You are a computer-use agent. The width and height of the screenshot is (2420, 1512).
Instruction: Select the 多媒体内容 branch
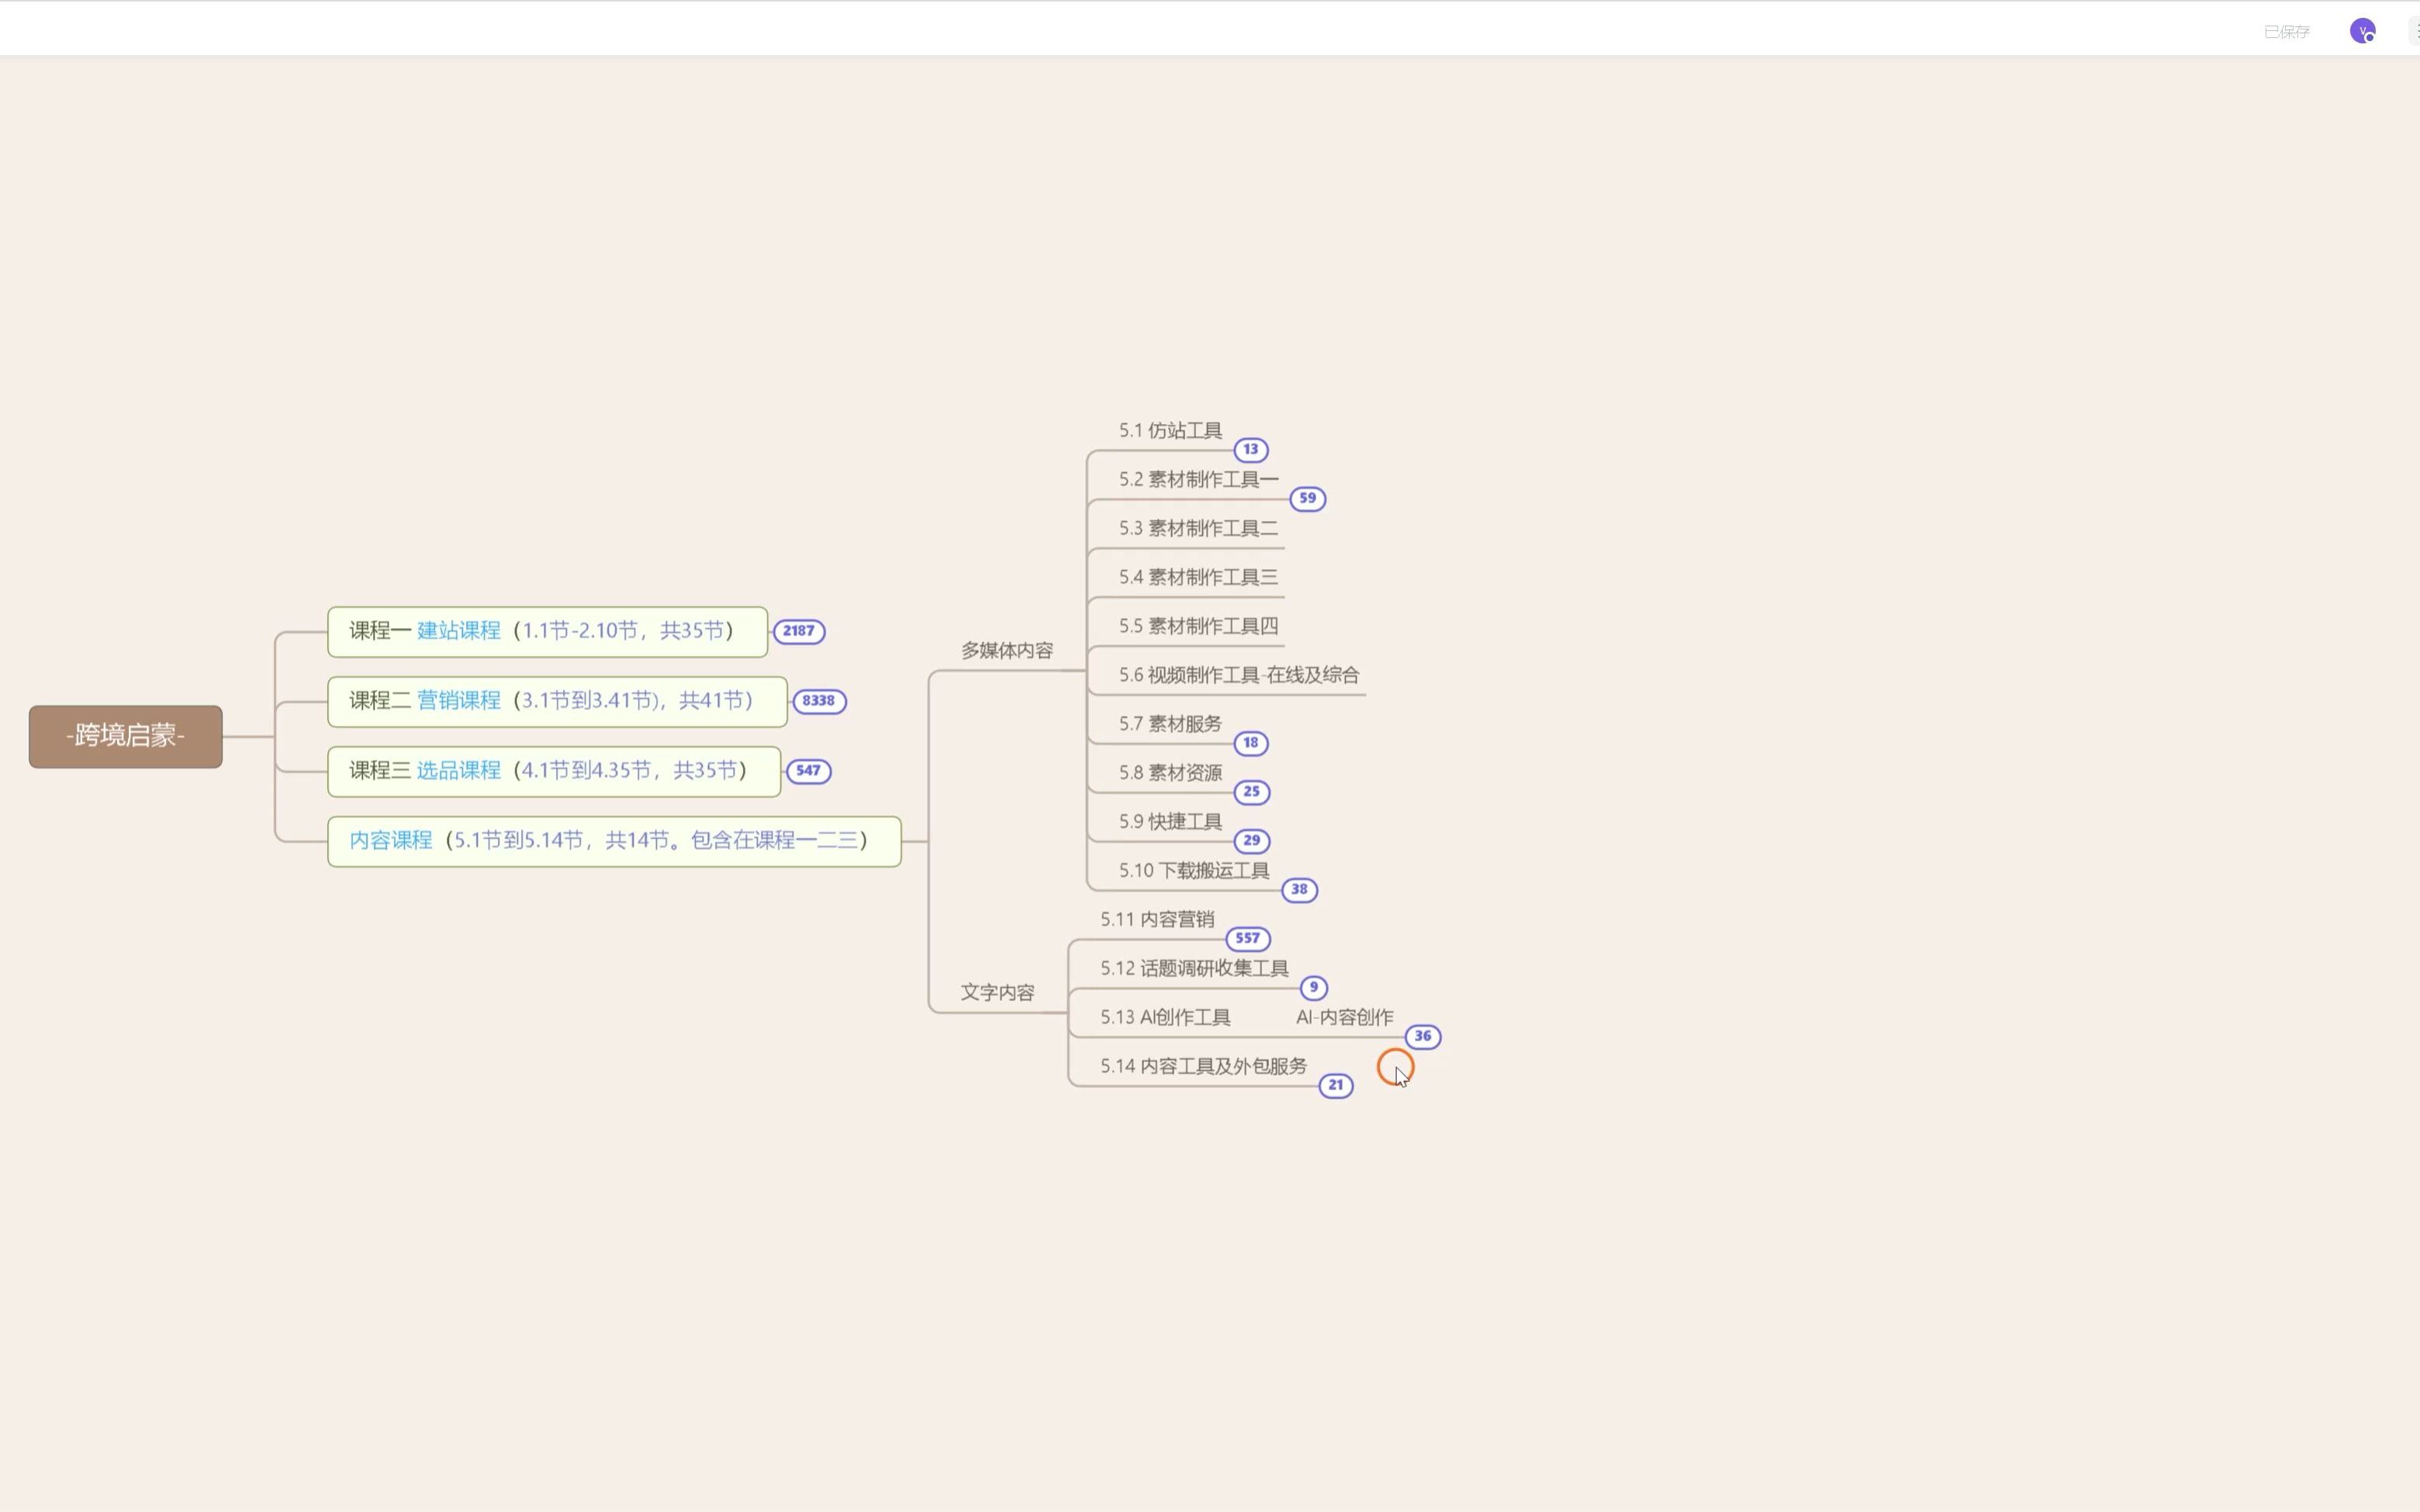point(1007,650)
